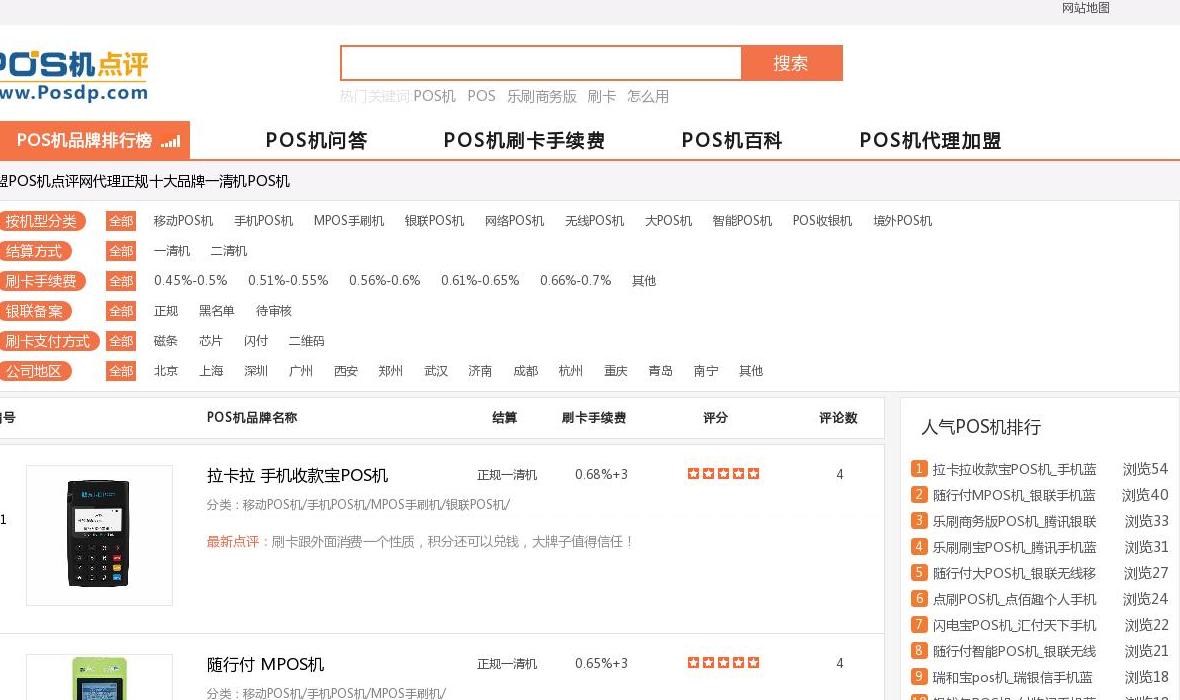
Task: Open the 网站地图 link
Action: (x=1085, y=8)
